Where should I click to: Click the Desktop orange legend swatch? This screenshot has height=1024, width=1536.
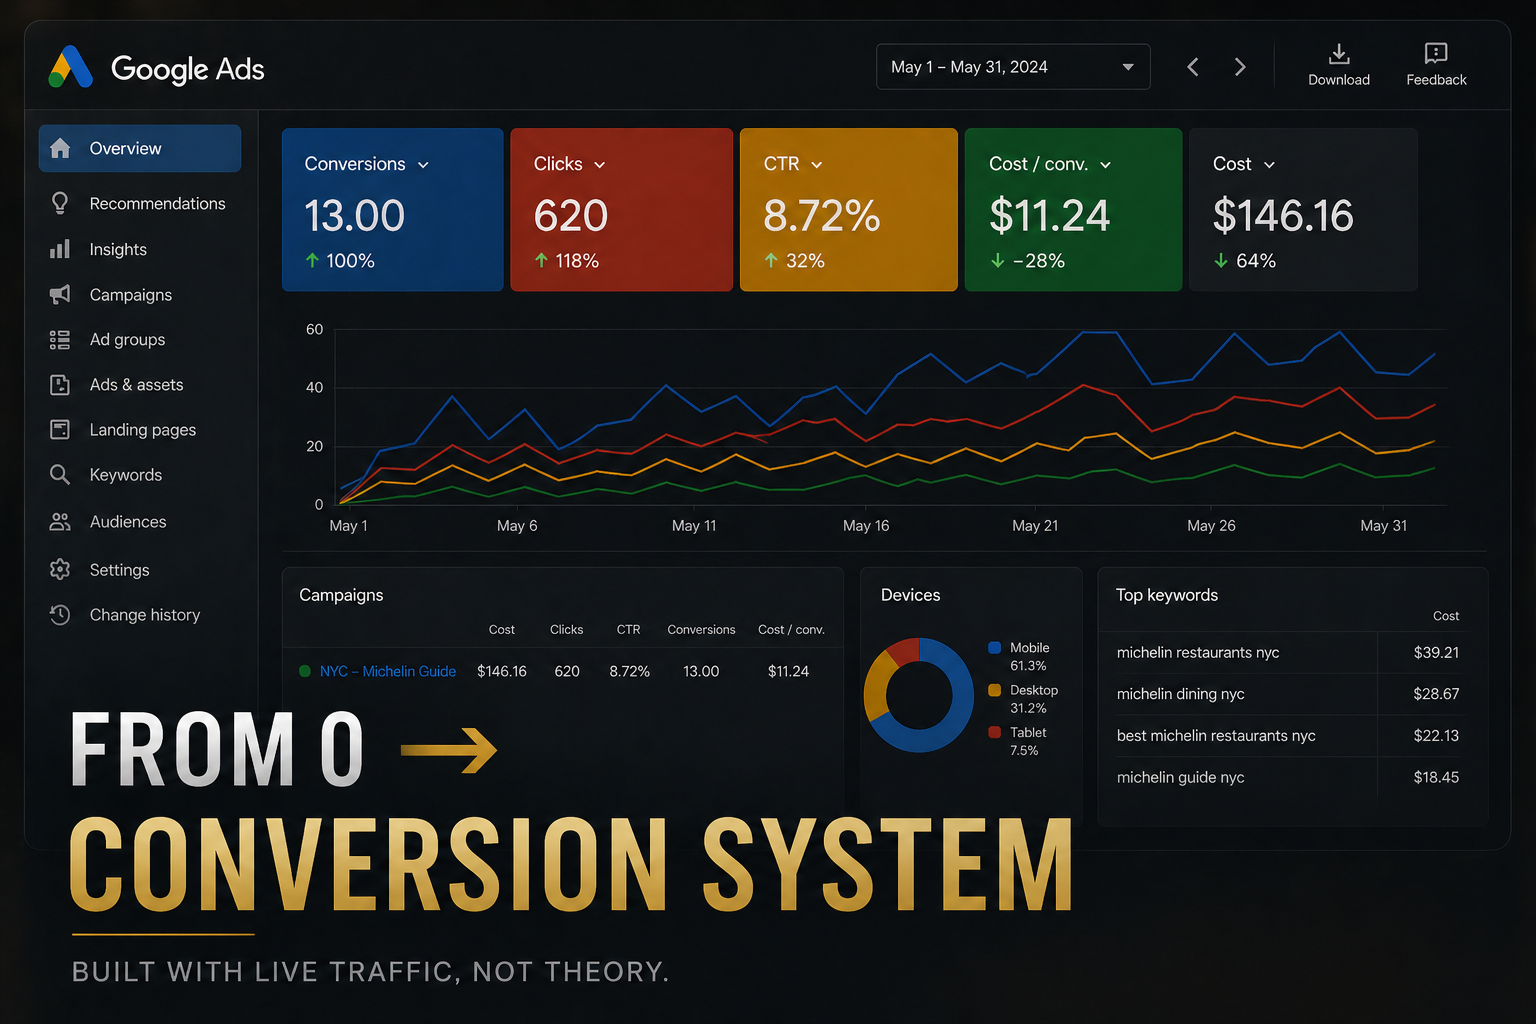(x=995, y=690)
